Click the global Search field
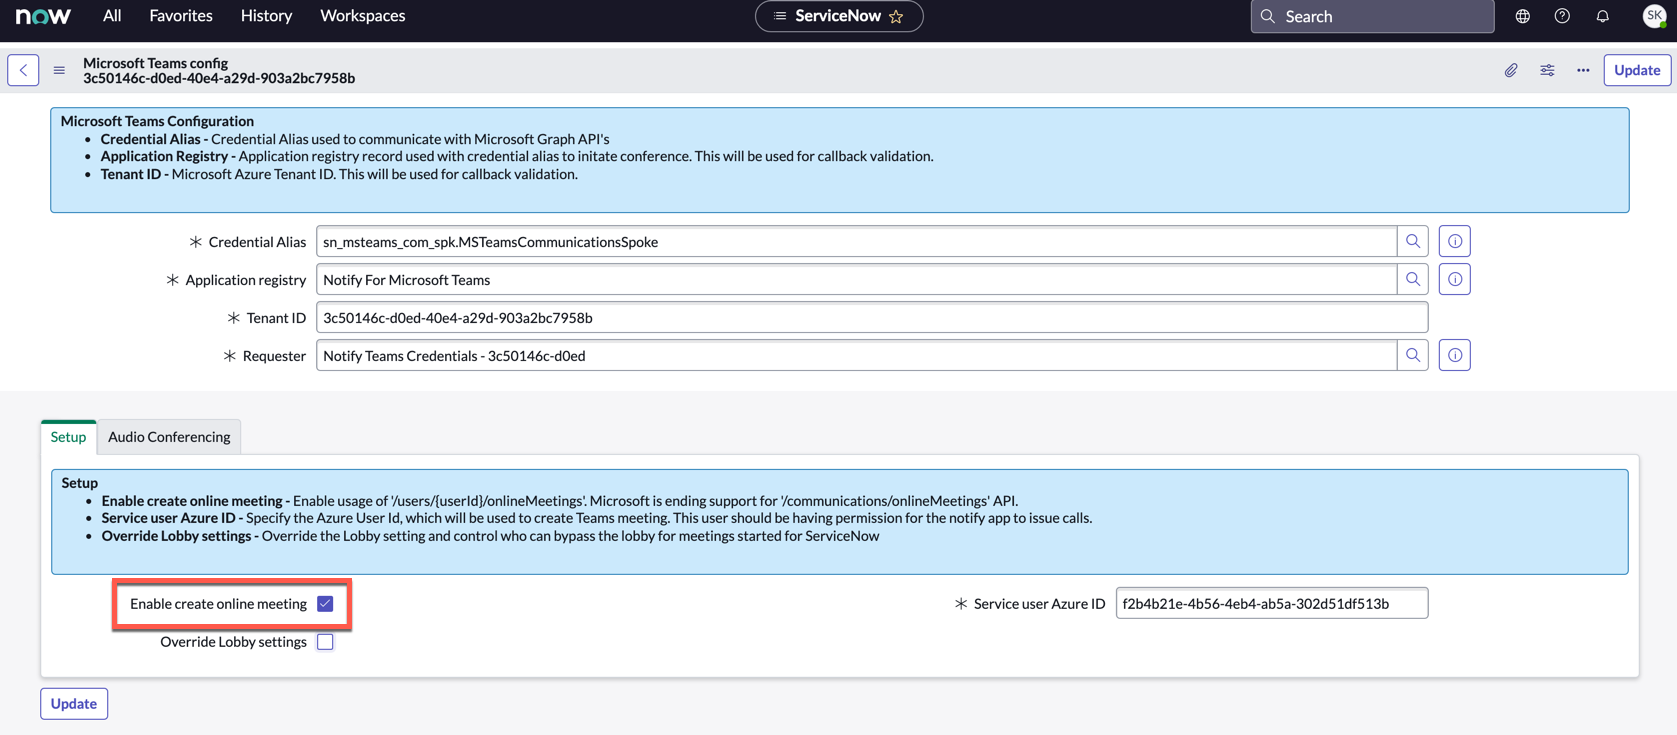Screen dimensions: 1677x735 1372,16
